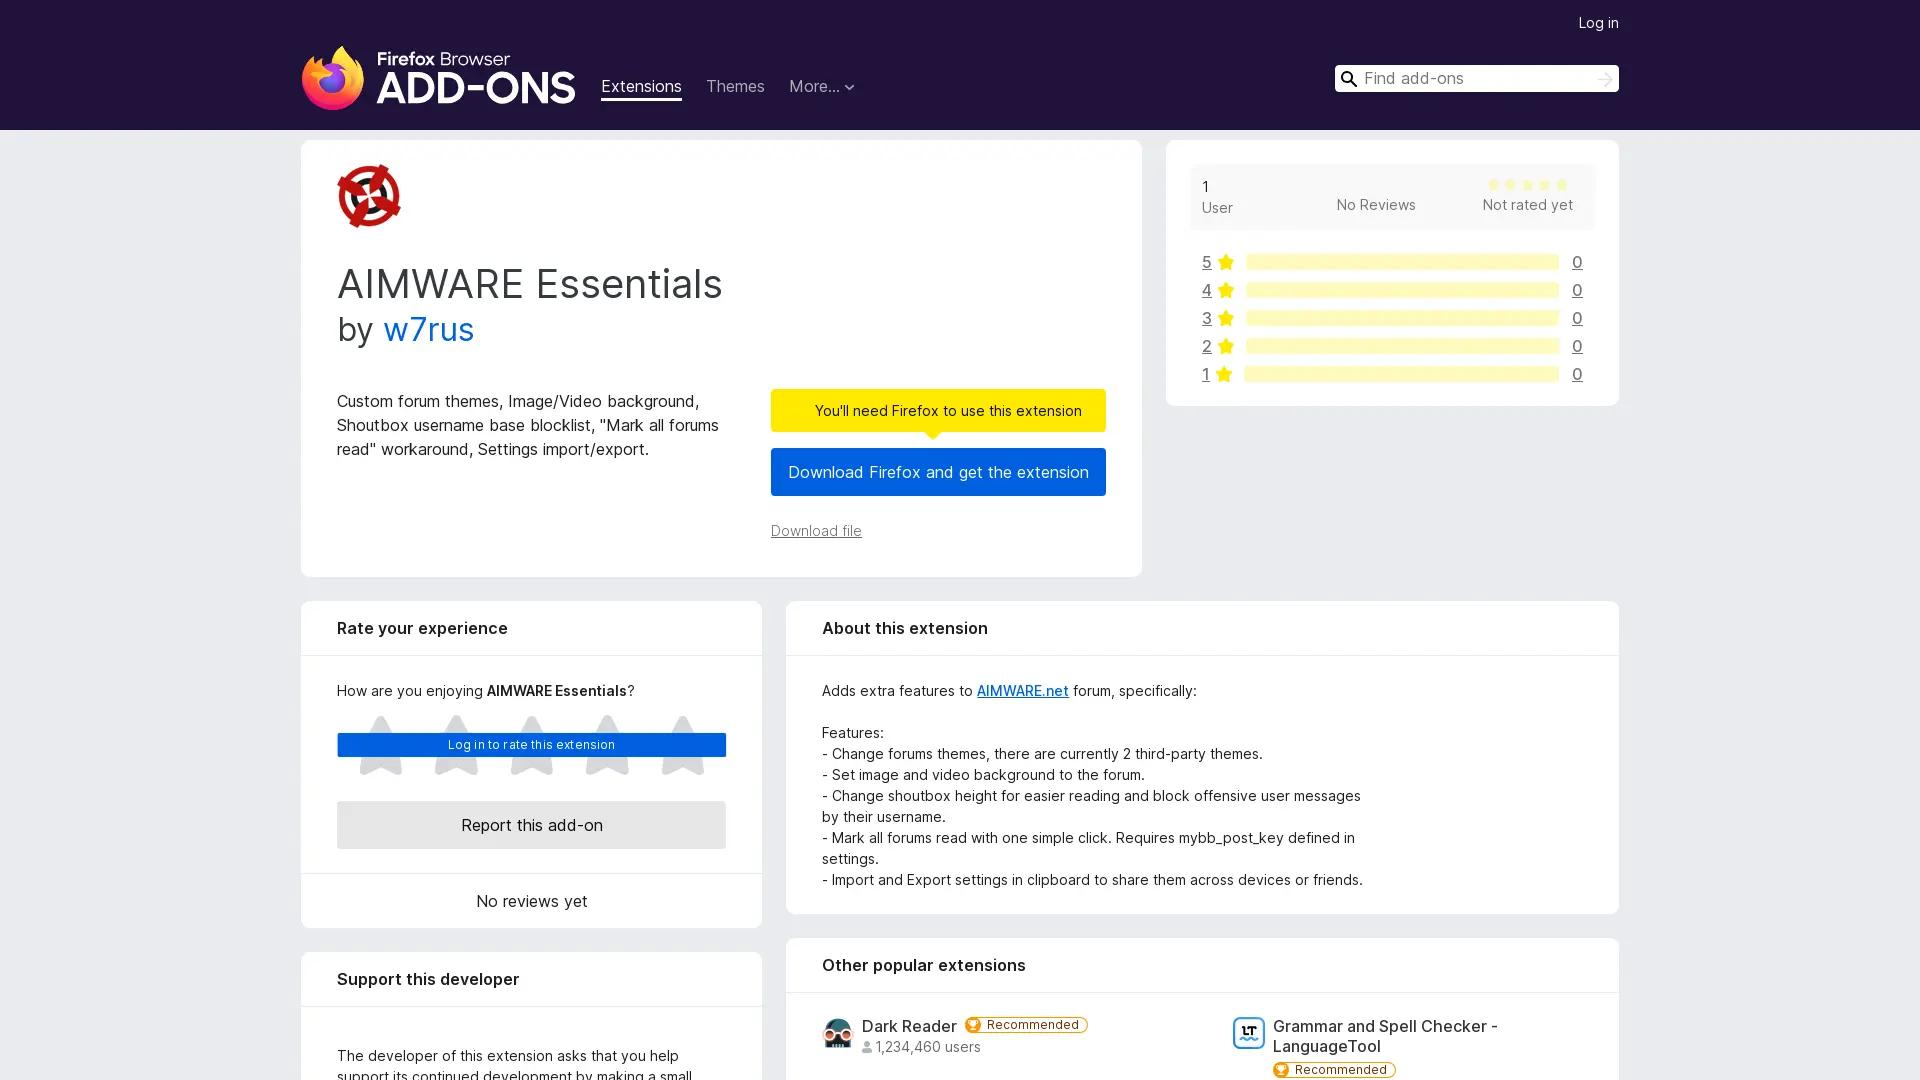Open the More dropdown menu
This screenshot has height=1080, width=1920.
(x=821, y=86)
